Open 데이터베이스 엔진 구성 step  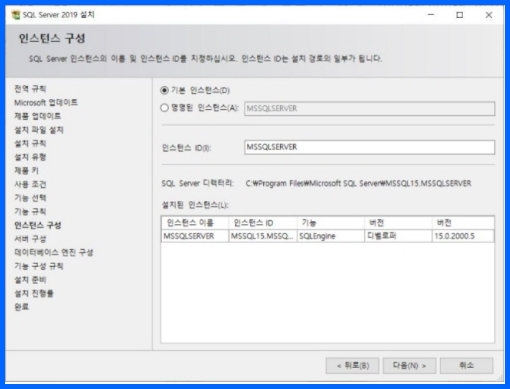pyautogui.click(x=54, y=252)
